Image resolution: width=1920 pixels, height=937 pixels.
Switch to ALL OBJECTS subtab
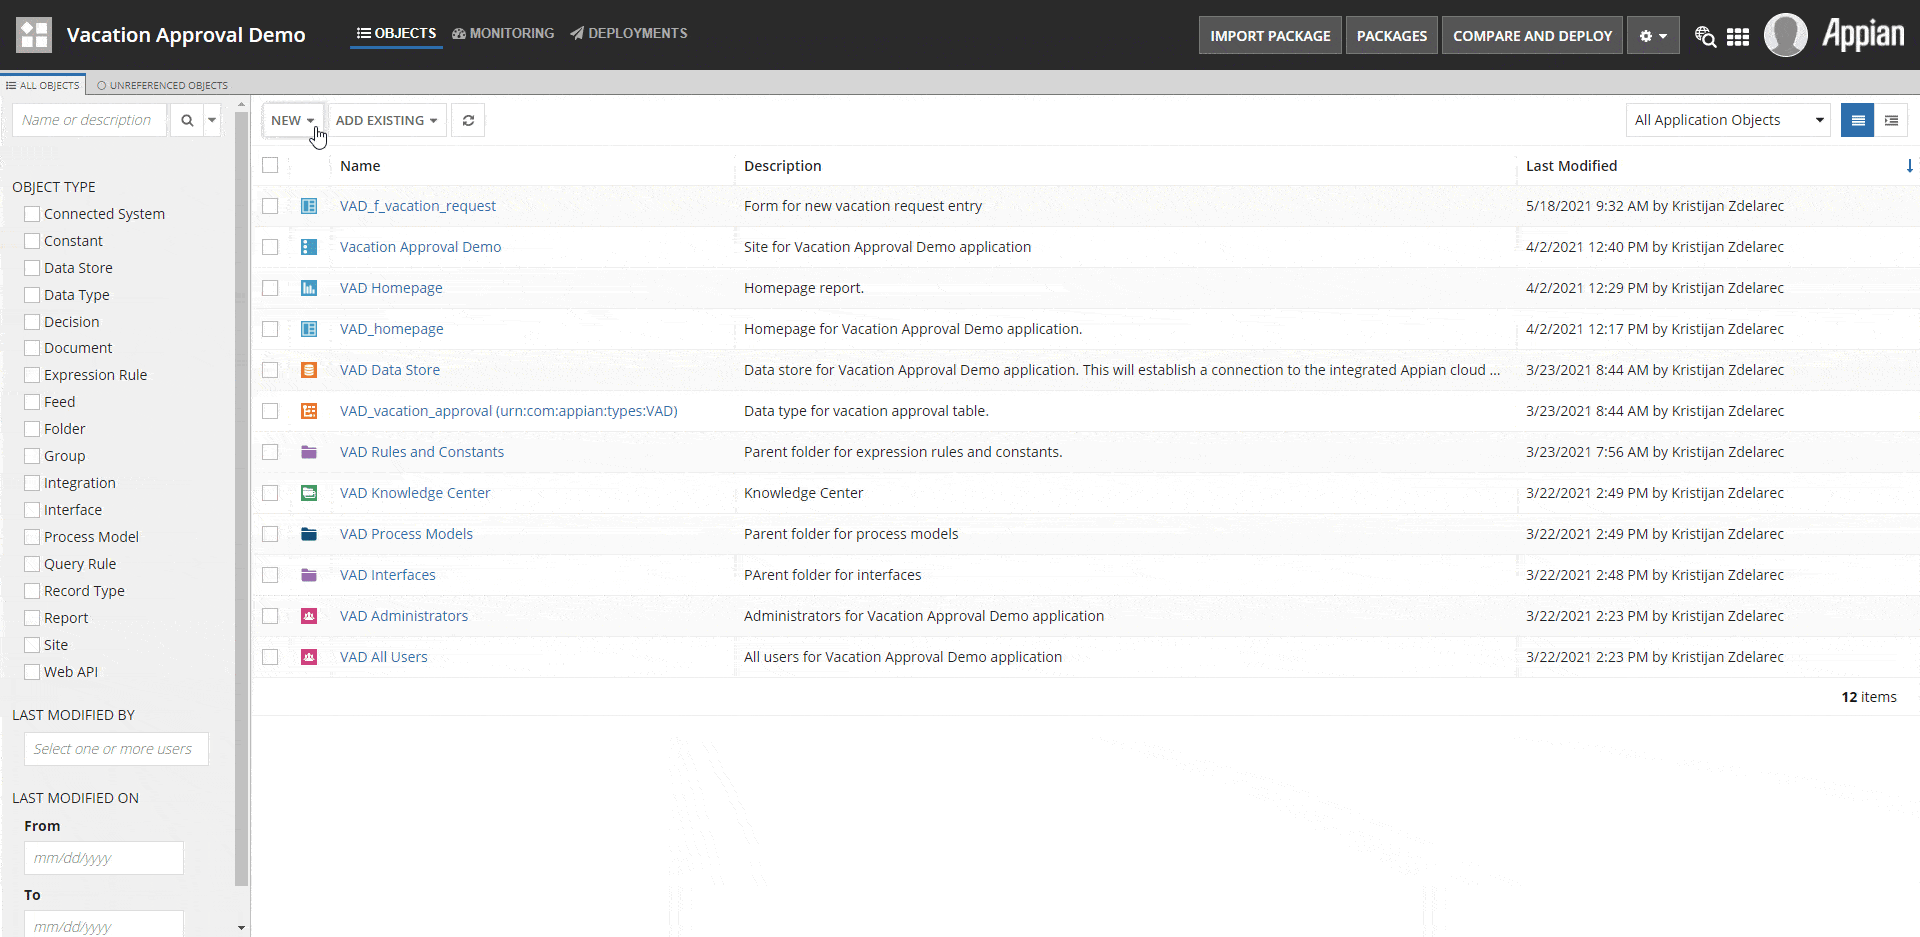point(43,85)
